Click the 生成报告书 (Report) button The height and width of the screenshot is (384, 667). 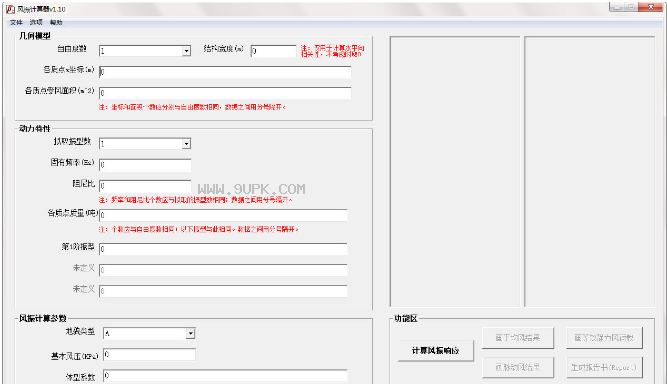pos(604,367)
